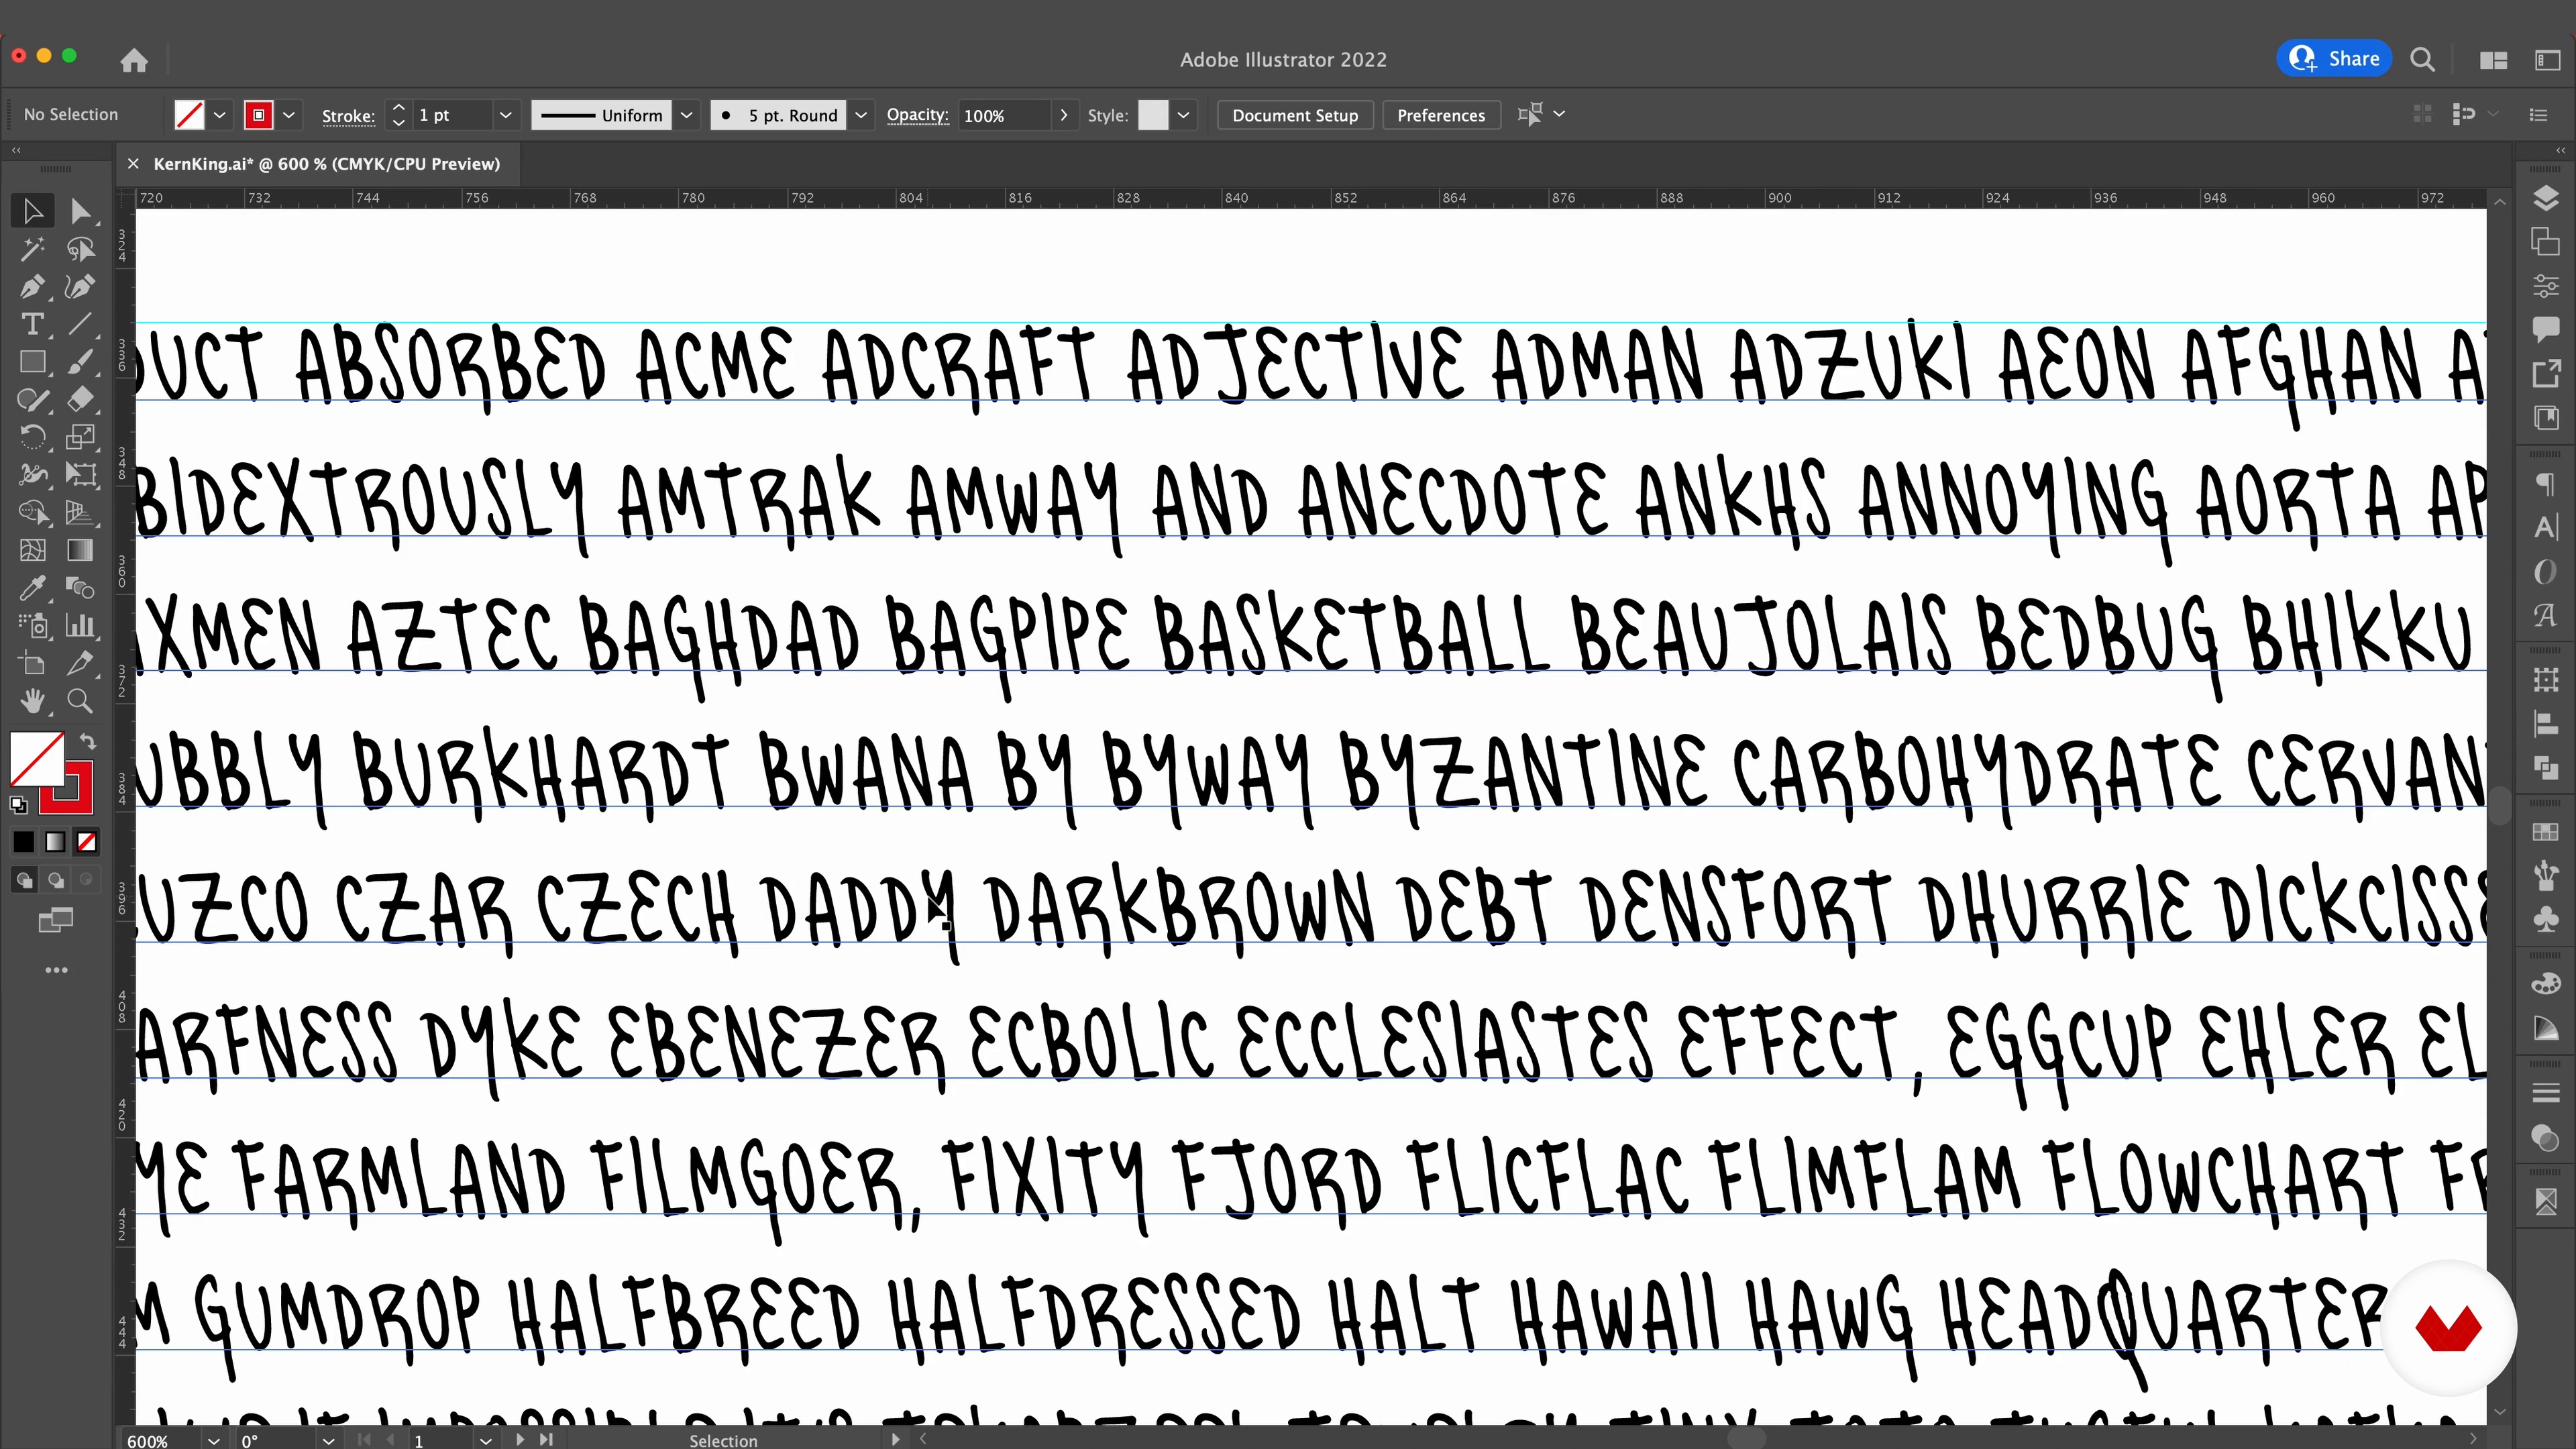Viewport: 2576px width, 1449px height.
Task: Activate the Hand tool
Action: pos(32,701)
